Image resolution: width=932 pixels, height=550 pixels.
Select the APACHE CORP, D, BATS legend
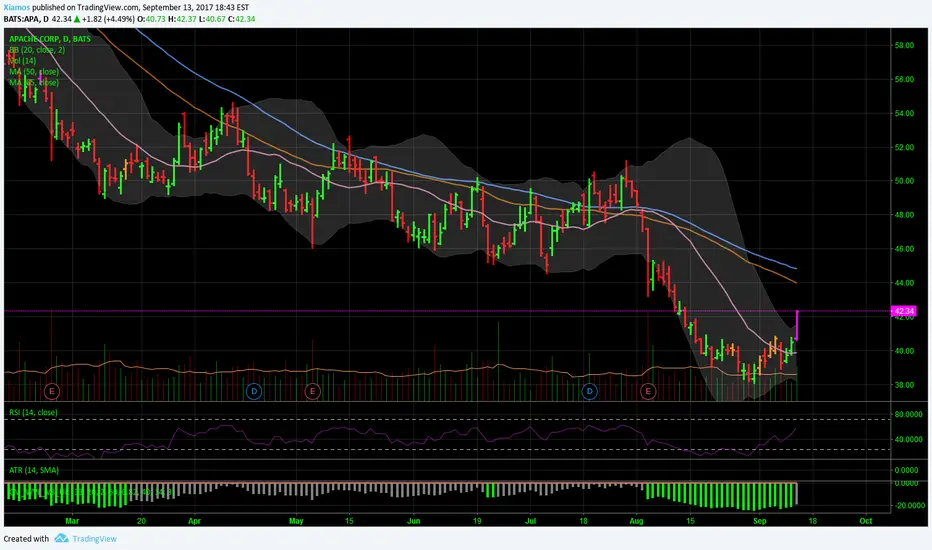(x=50, y=39)
